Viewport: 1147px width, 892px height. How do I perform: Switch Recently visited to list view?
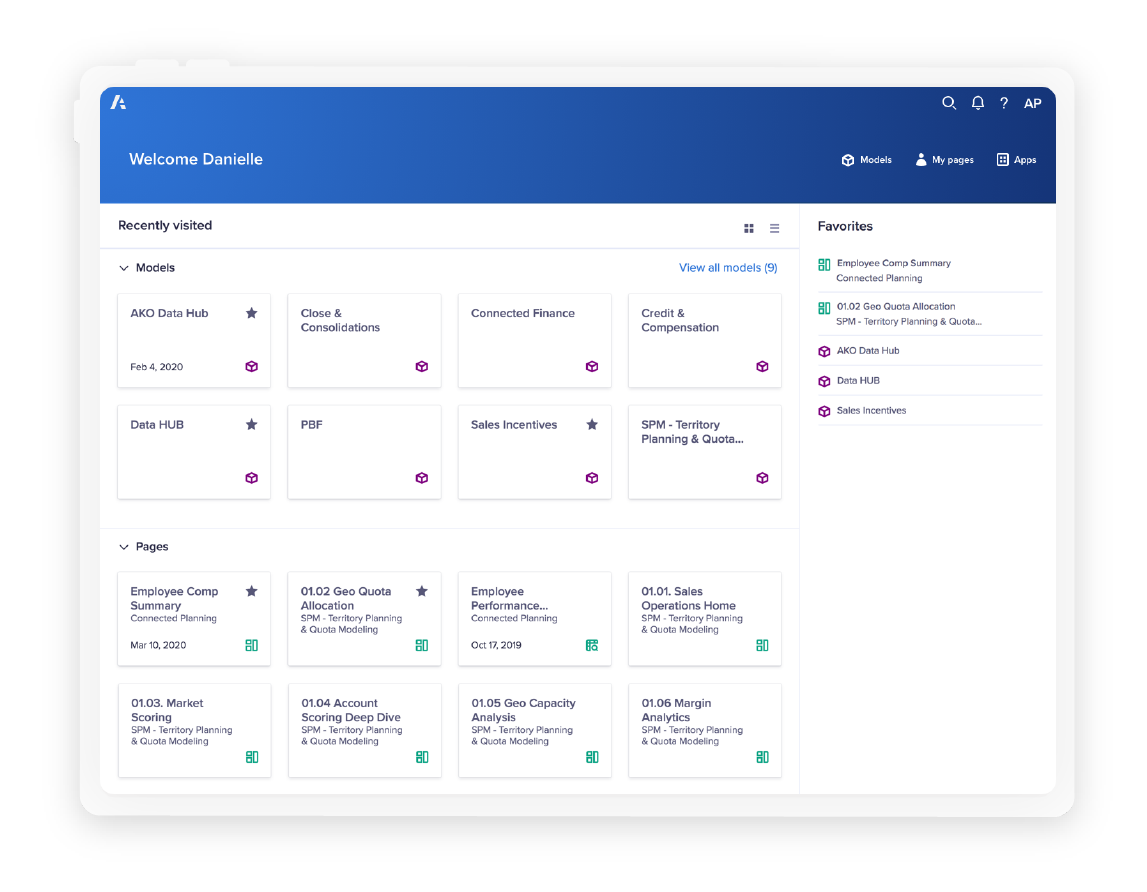tap(774, 228)
